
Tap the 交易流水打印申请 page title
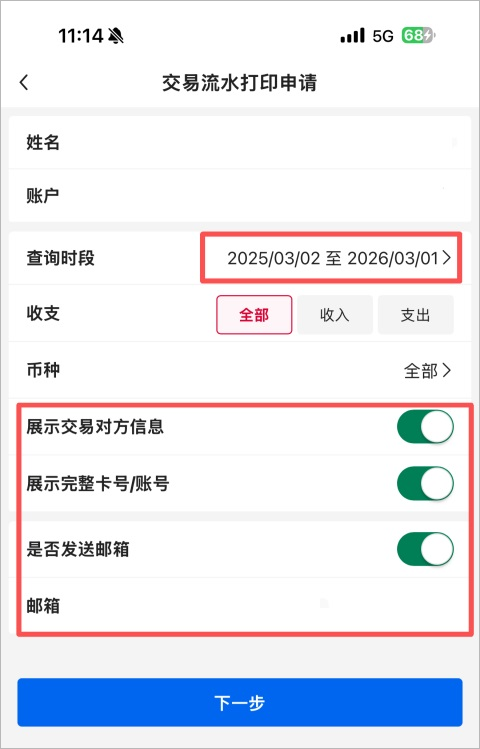click(x=239, y=83)
